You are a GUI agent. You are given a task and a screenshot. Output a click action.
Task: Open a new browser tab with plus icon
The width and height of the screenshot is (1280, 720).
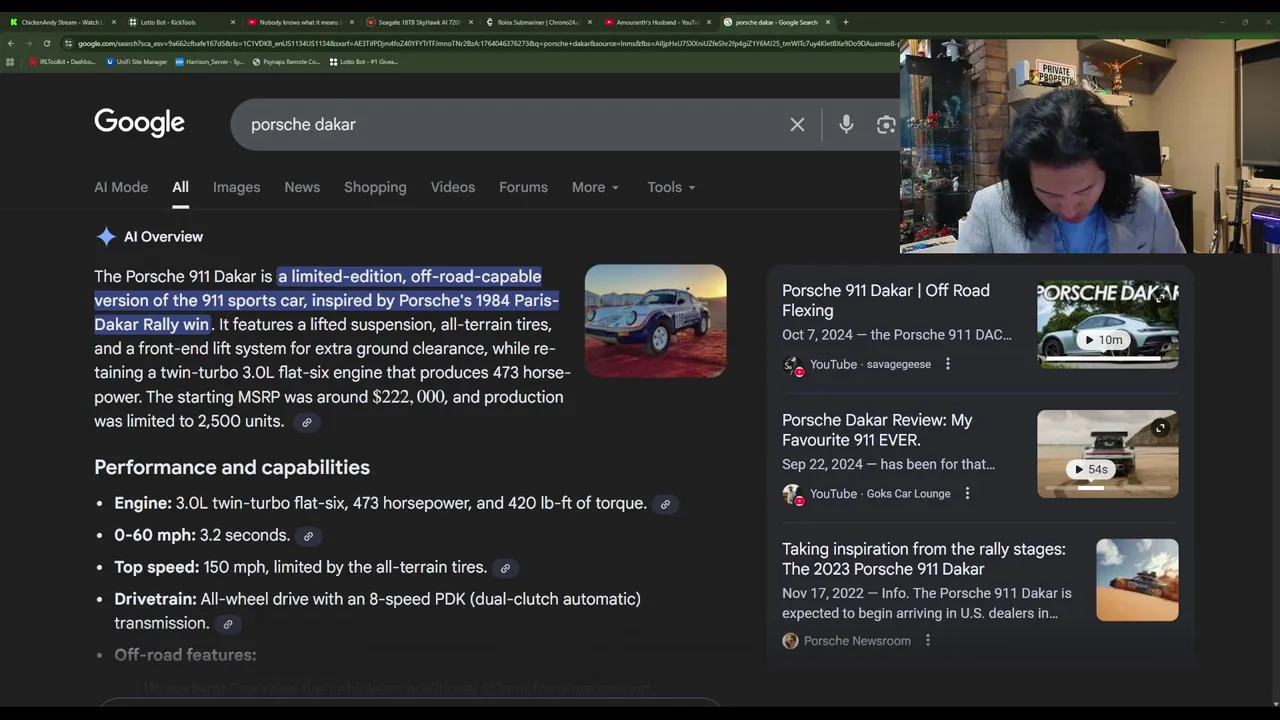[846, 22]
